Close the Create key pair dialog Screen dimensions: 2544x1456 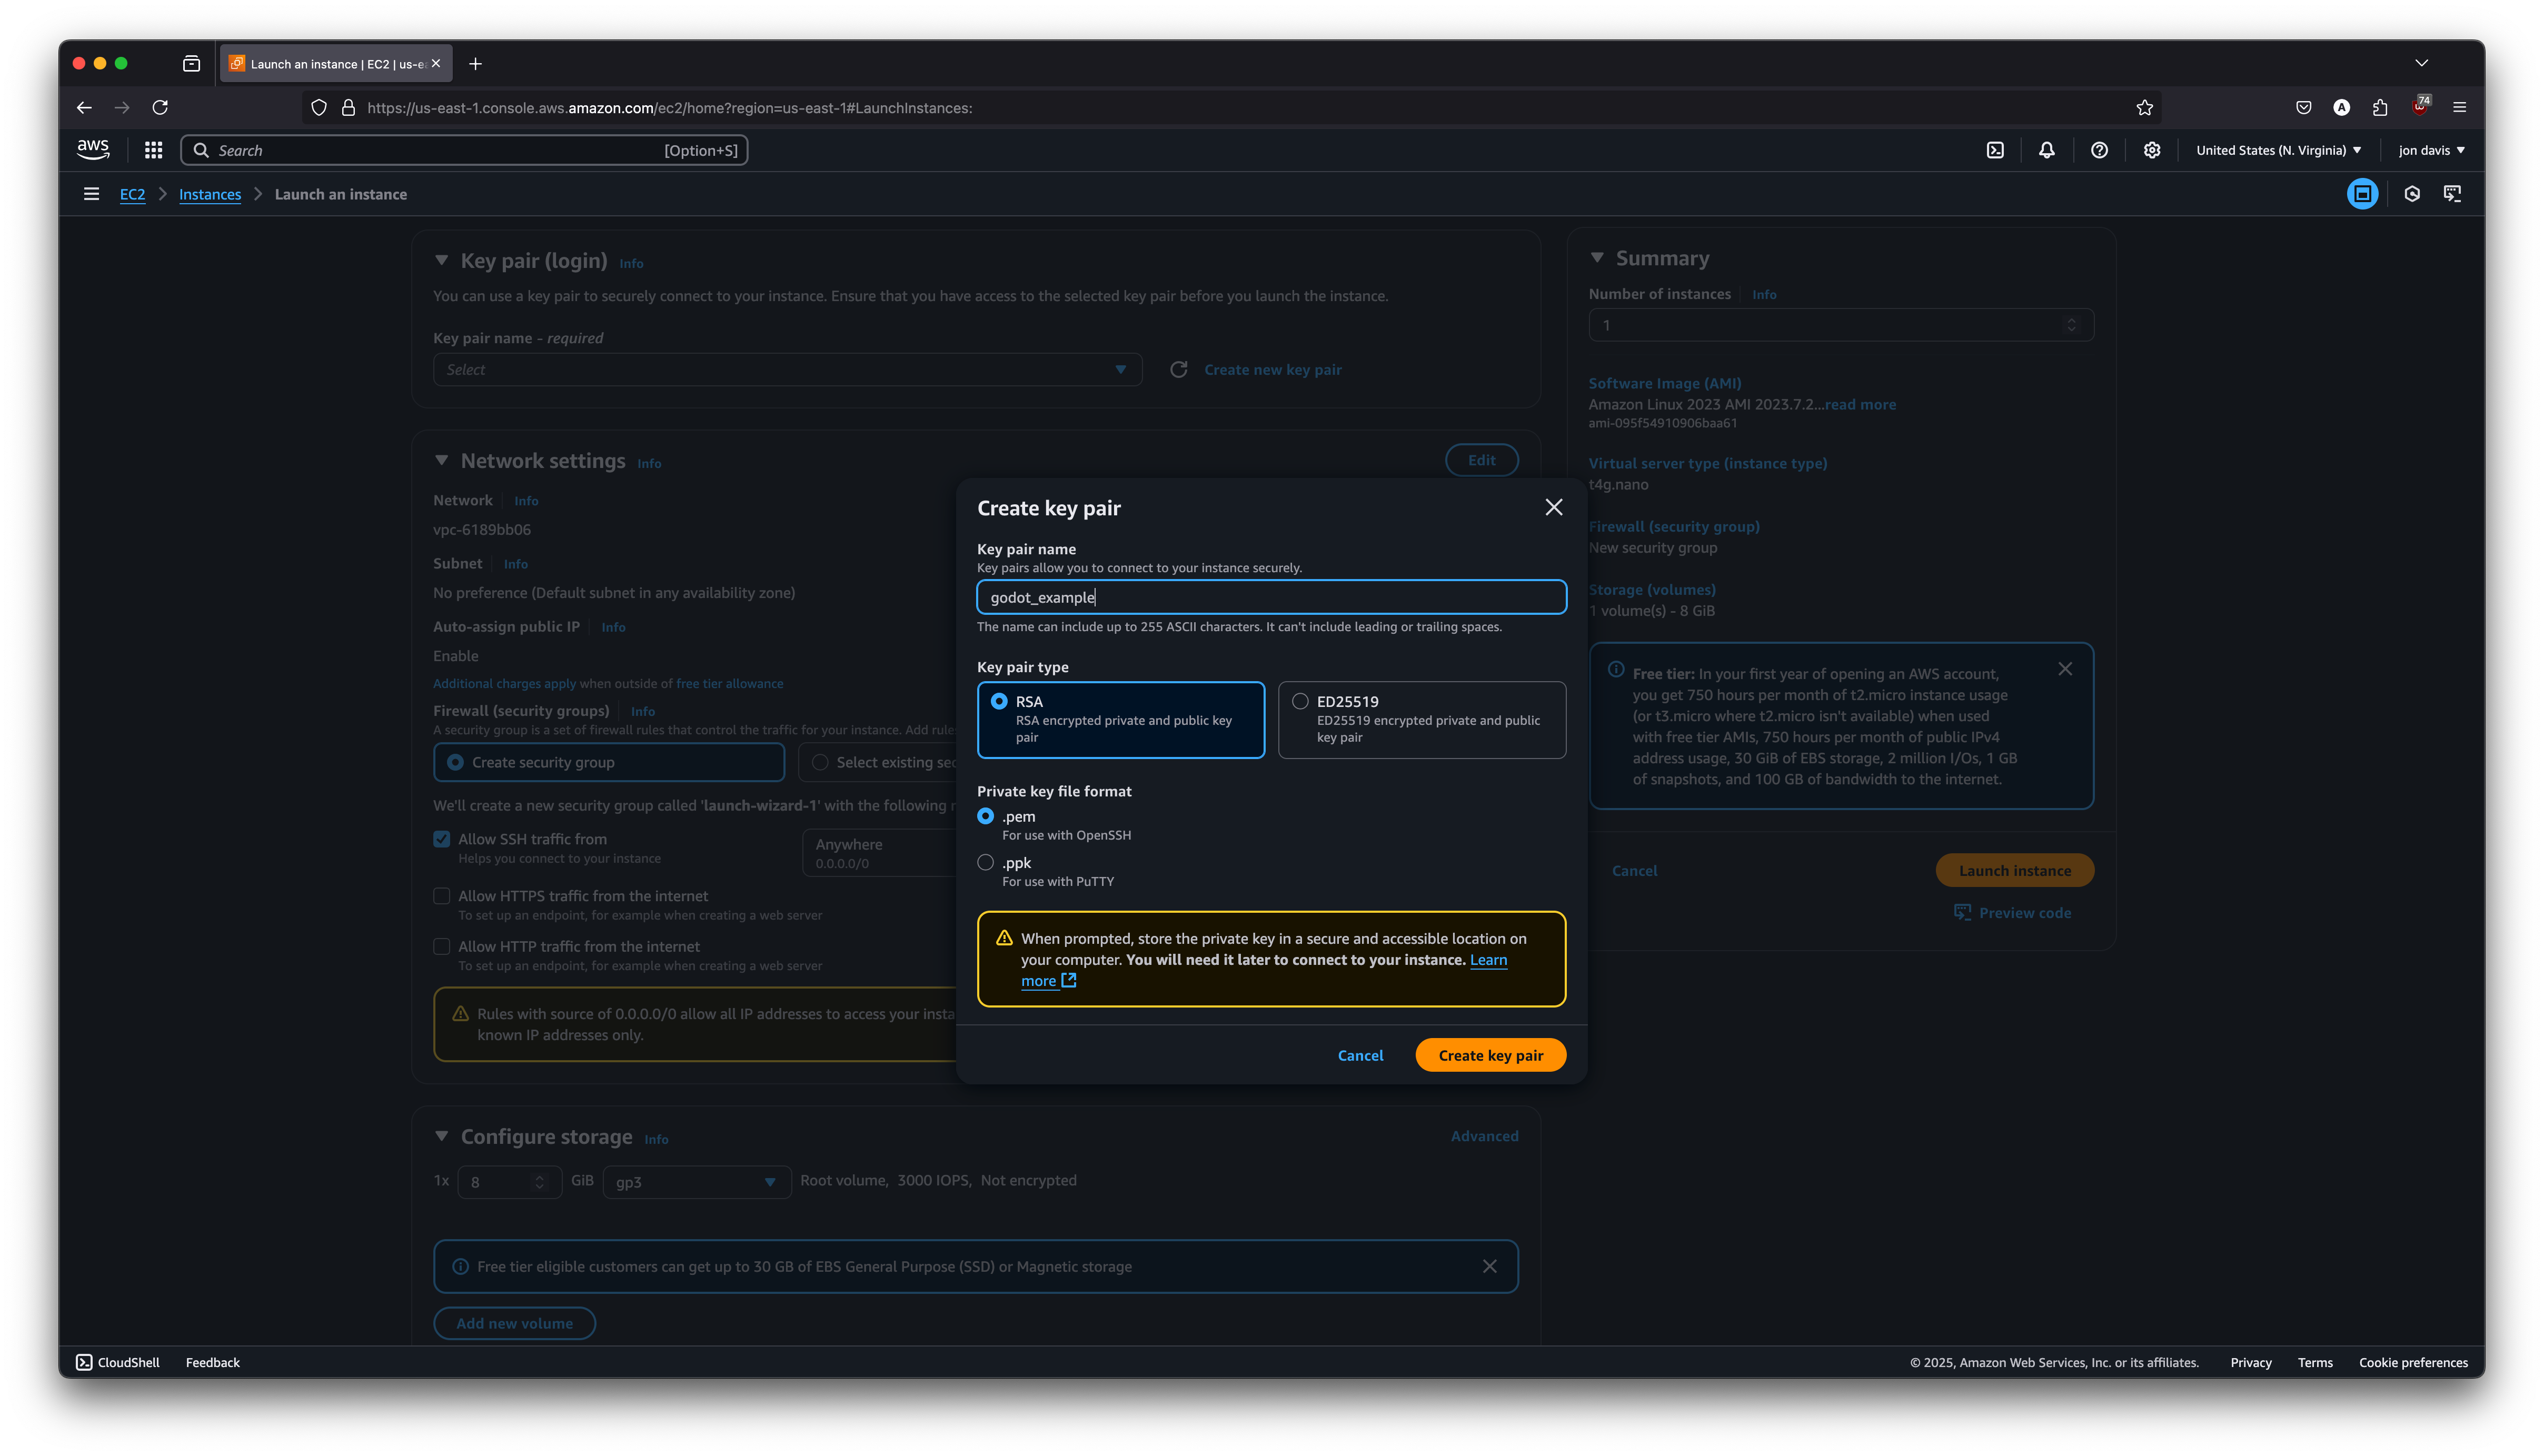point(1553,508)
